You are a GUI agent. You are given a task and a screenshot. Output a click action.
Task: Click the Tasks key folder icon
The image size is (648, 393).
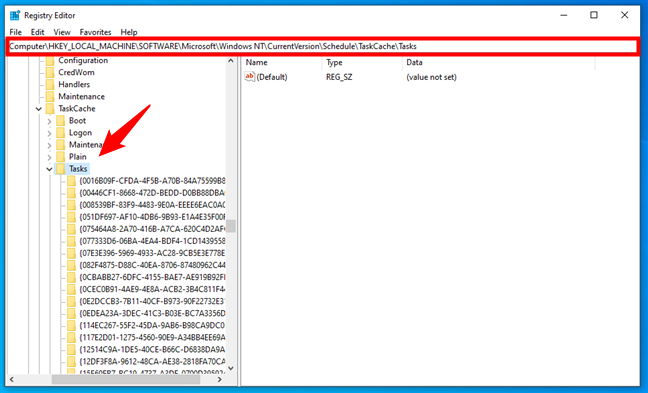[x=61, y=169]
